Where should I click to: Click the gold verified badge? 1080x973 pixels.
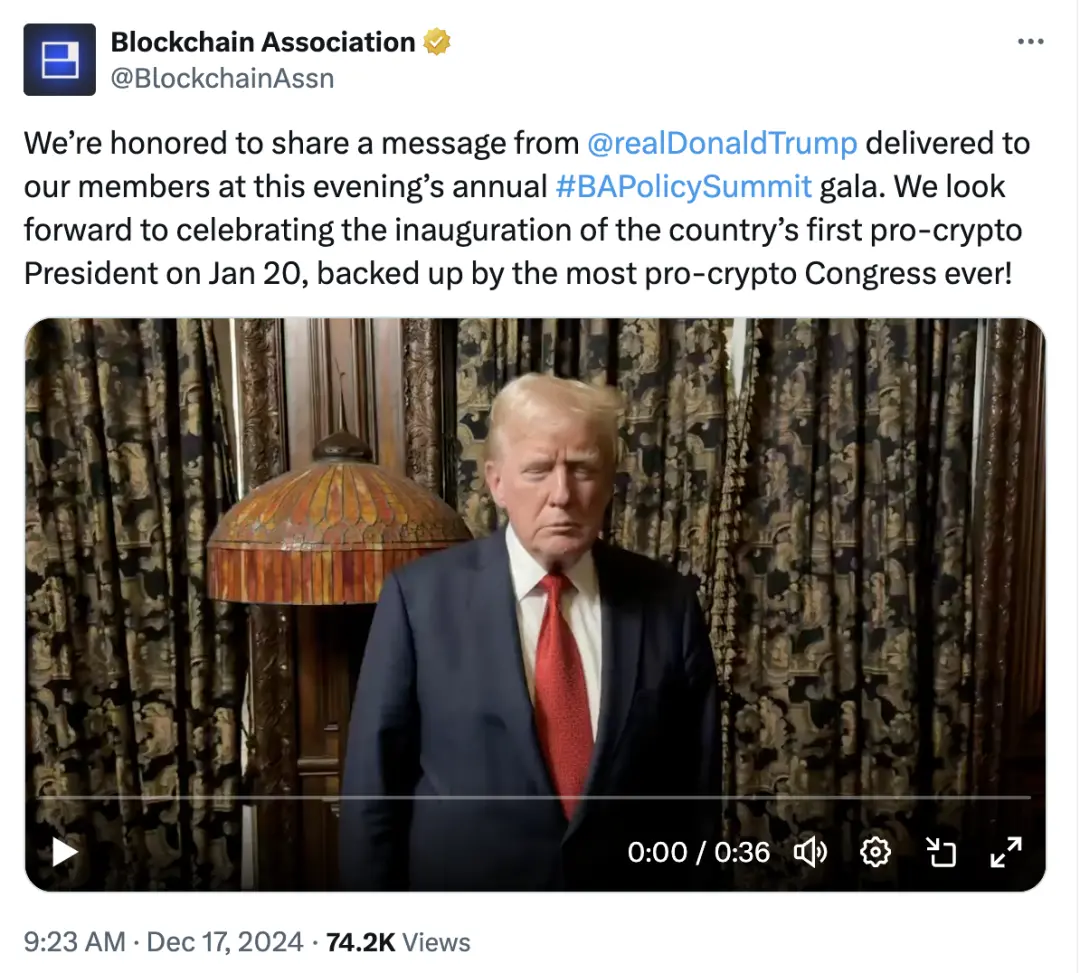pyautogui.click(x=437, y=42)
